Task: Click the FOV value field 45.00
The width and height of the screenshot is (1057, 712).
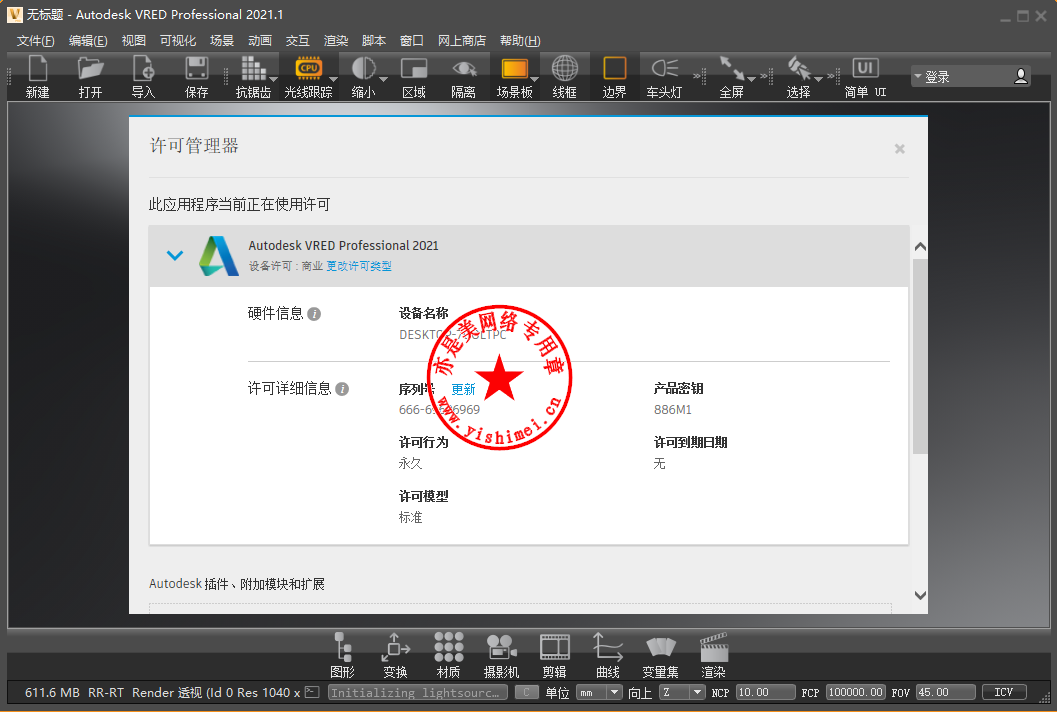Action: pyautogui.click(x=946, y=692)
